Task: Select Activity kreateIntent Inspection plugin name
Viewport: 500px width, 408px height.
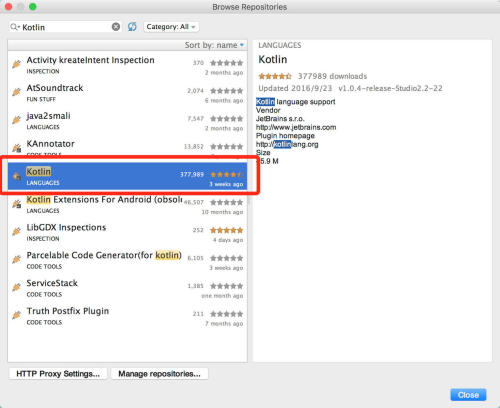Action: 90,60
